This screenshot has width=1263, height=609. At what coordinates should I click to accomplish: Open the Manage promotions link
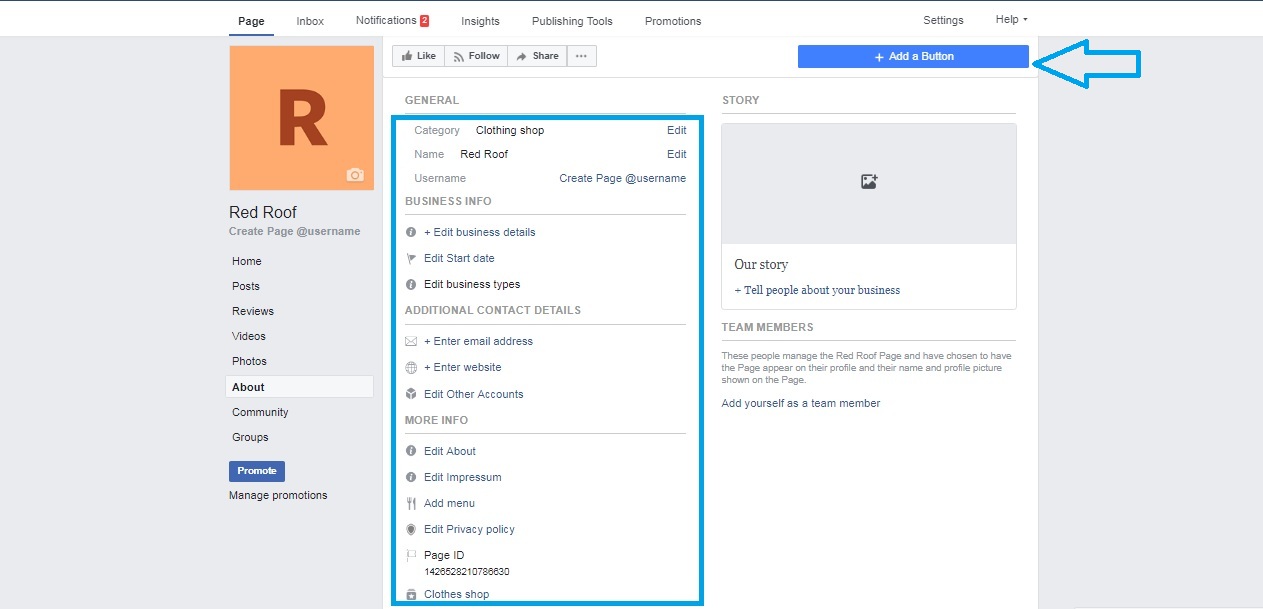278,495
